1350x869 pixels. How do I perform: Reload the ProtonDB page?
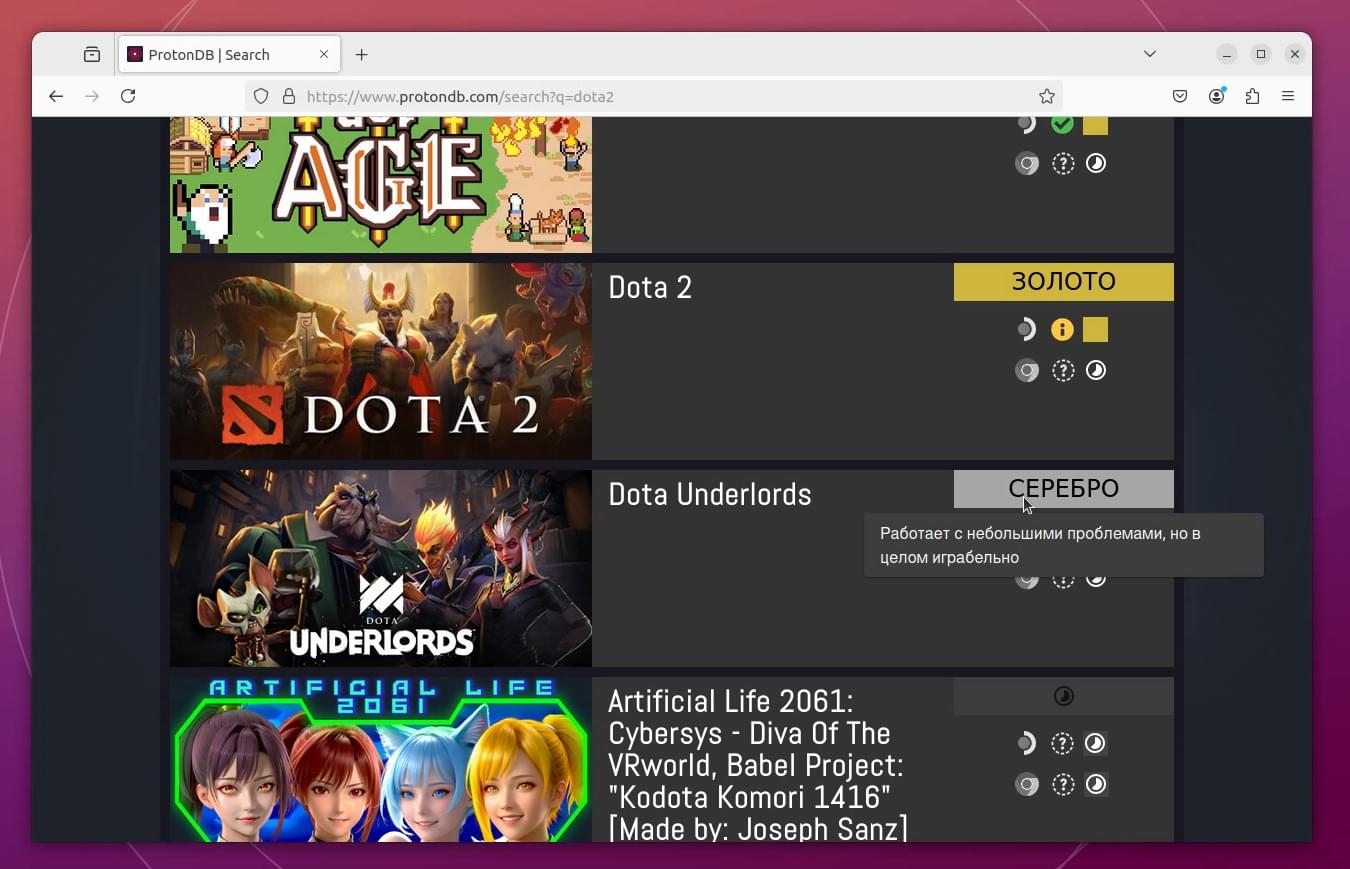(128, 96)
